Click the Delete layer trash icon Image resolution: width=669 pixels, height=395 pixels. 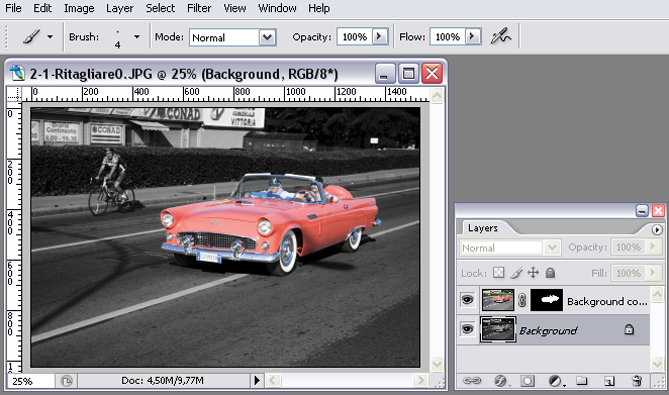pos(637,380)
